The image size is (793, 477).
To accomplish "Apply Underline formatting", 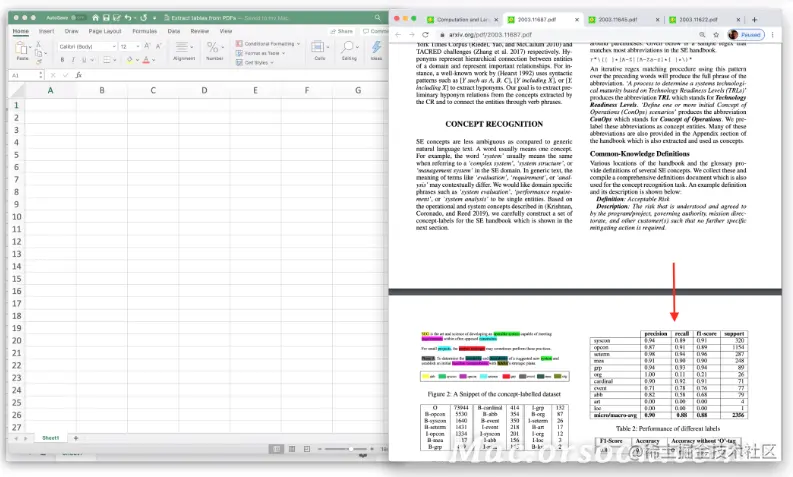I will (84, 60).
